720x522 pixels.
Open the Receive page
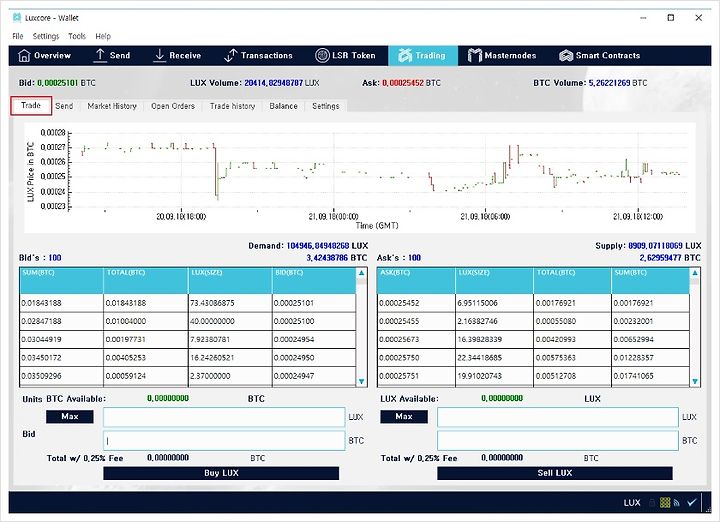pyautogui.click(x=177, y=56)
